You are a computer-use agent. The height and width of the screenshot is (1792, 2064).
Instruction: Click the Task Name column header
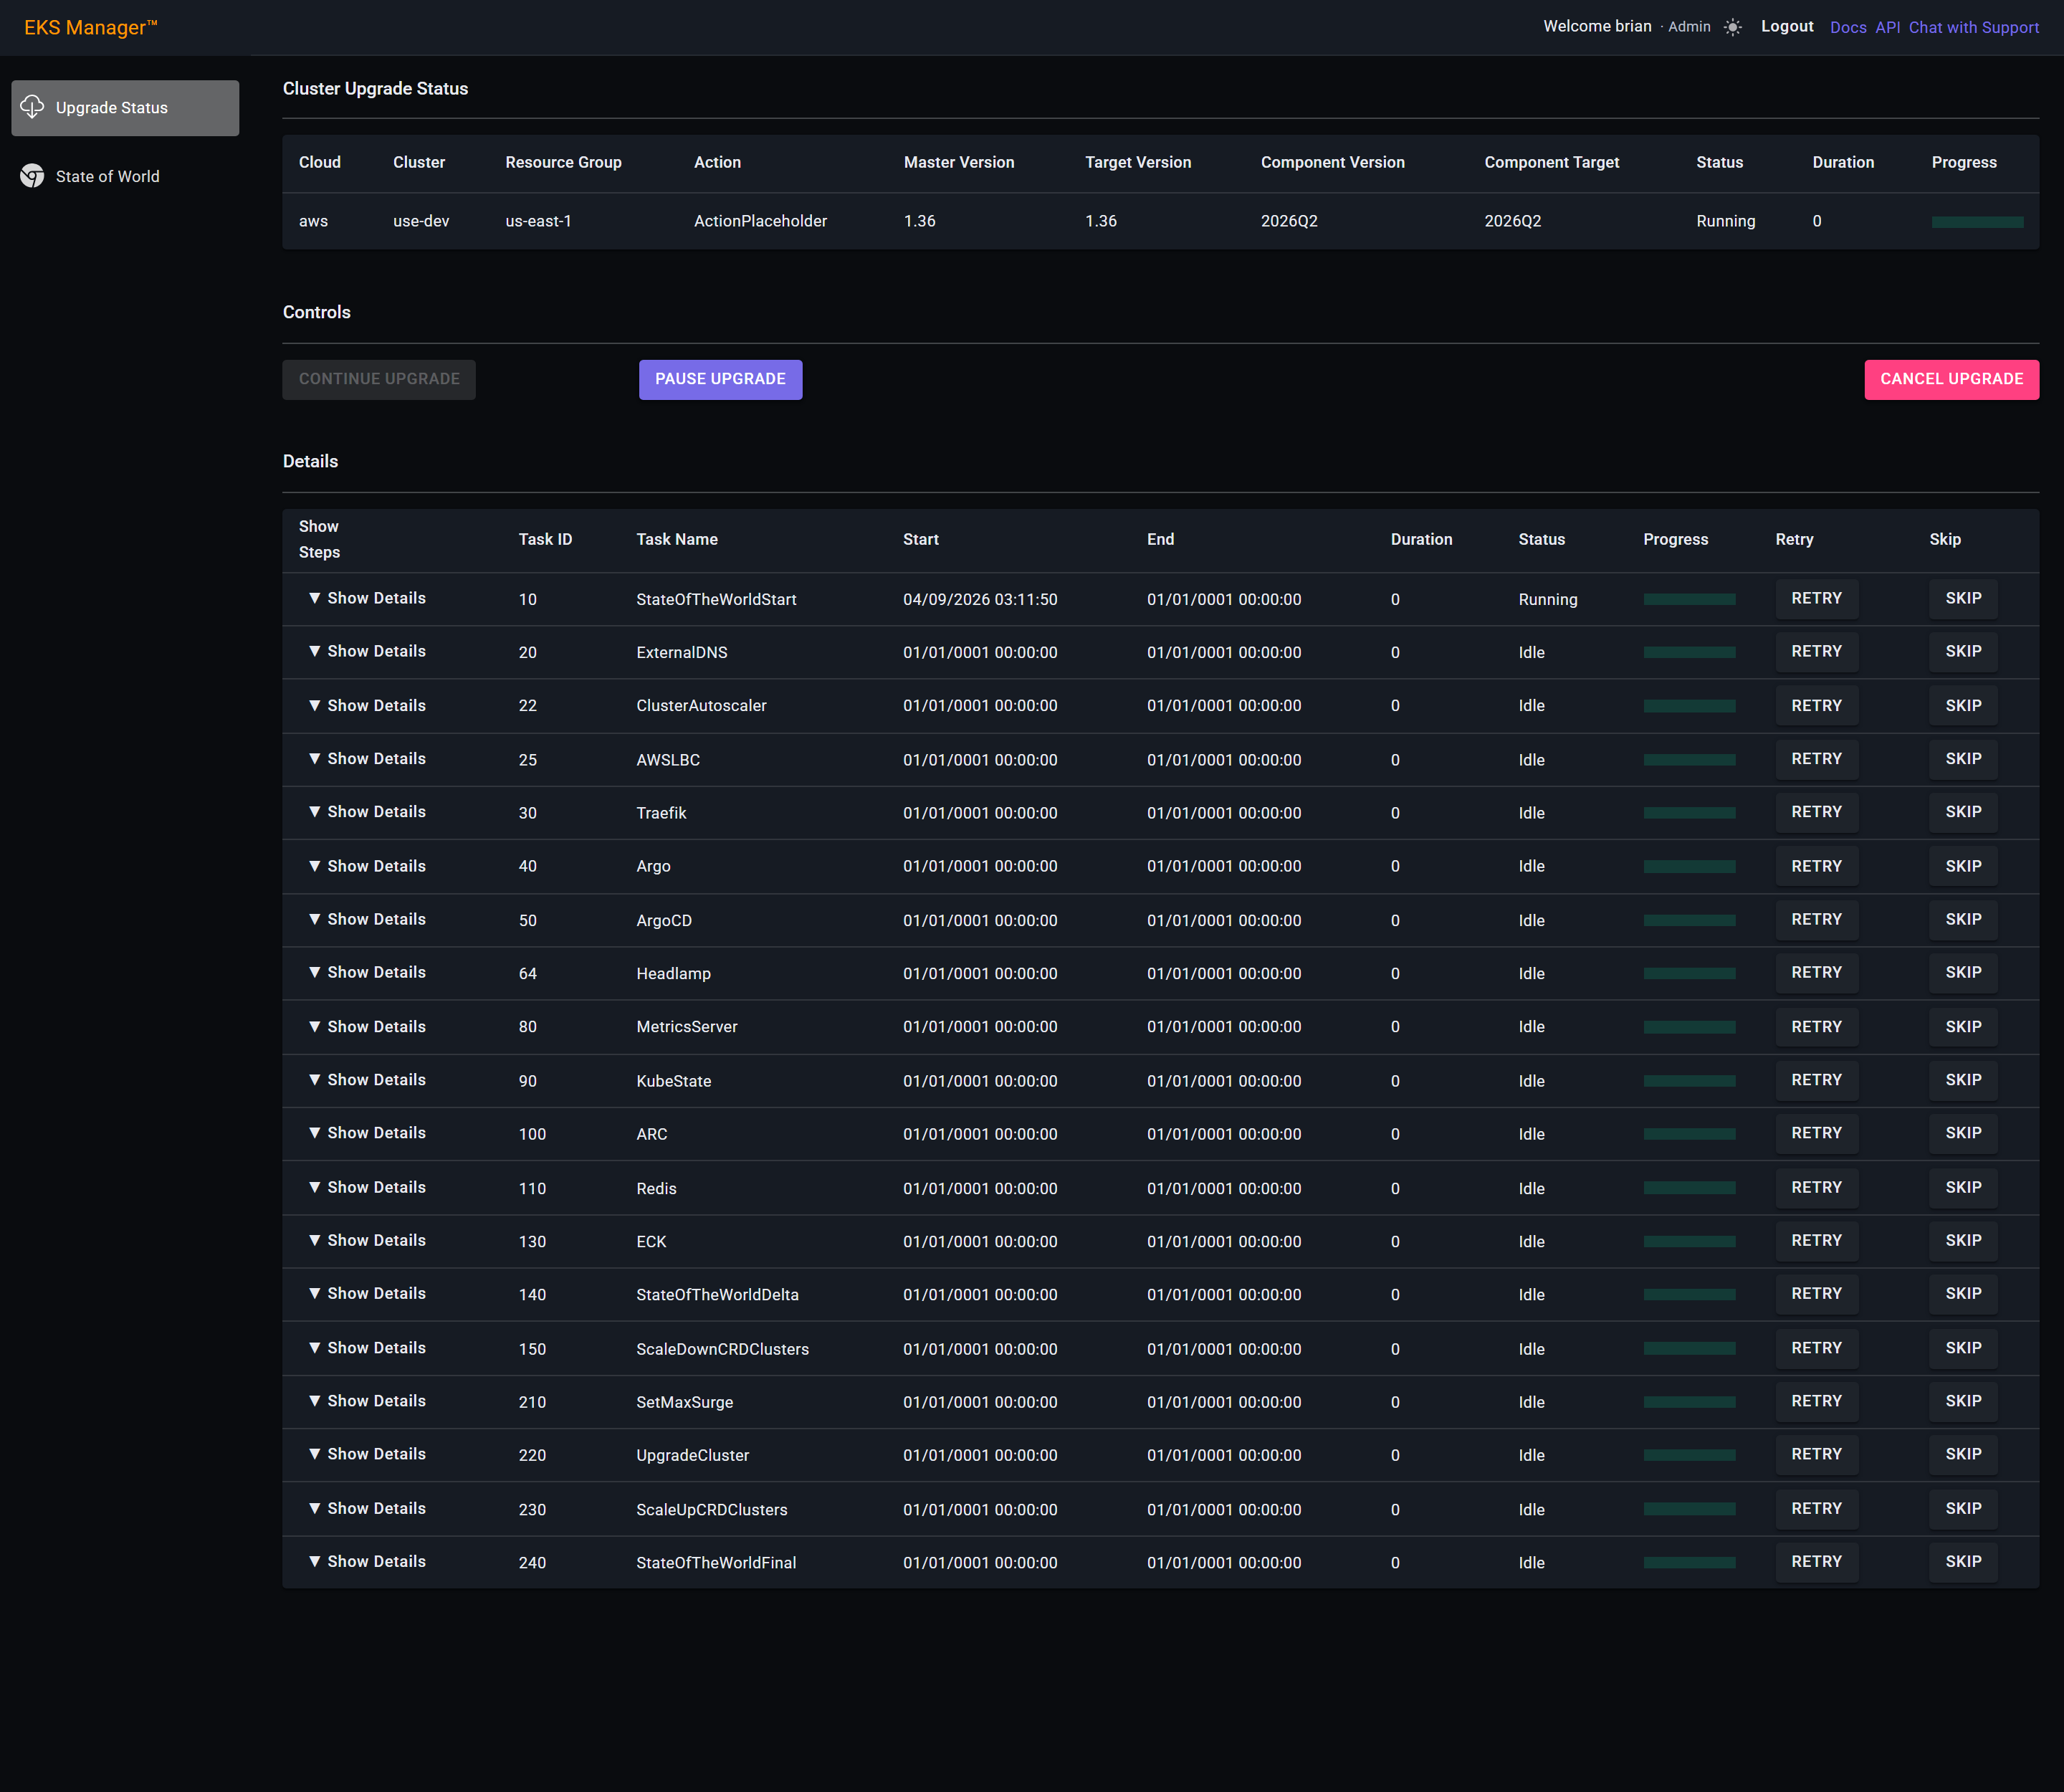[677, 539]
